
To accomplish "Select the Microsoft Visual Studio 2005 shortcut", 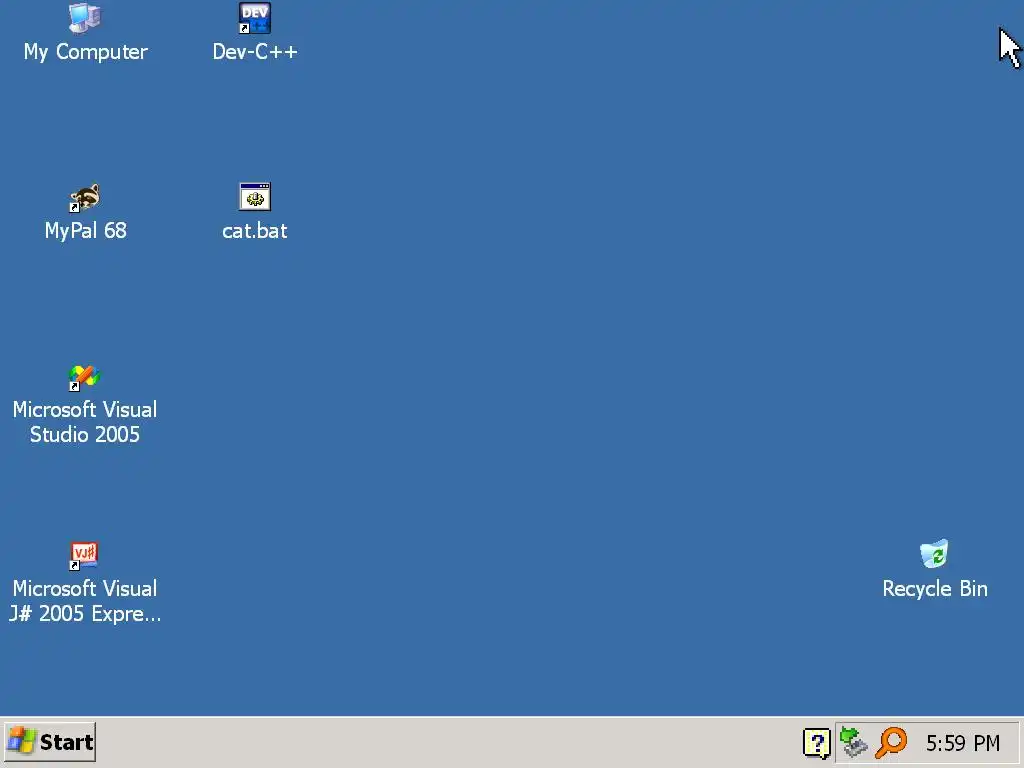I will click(85, 377).
